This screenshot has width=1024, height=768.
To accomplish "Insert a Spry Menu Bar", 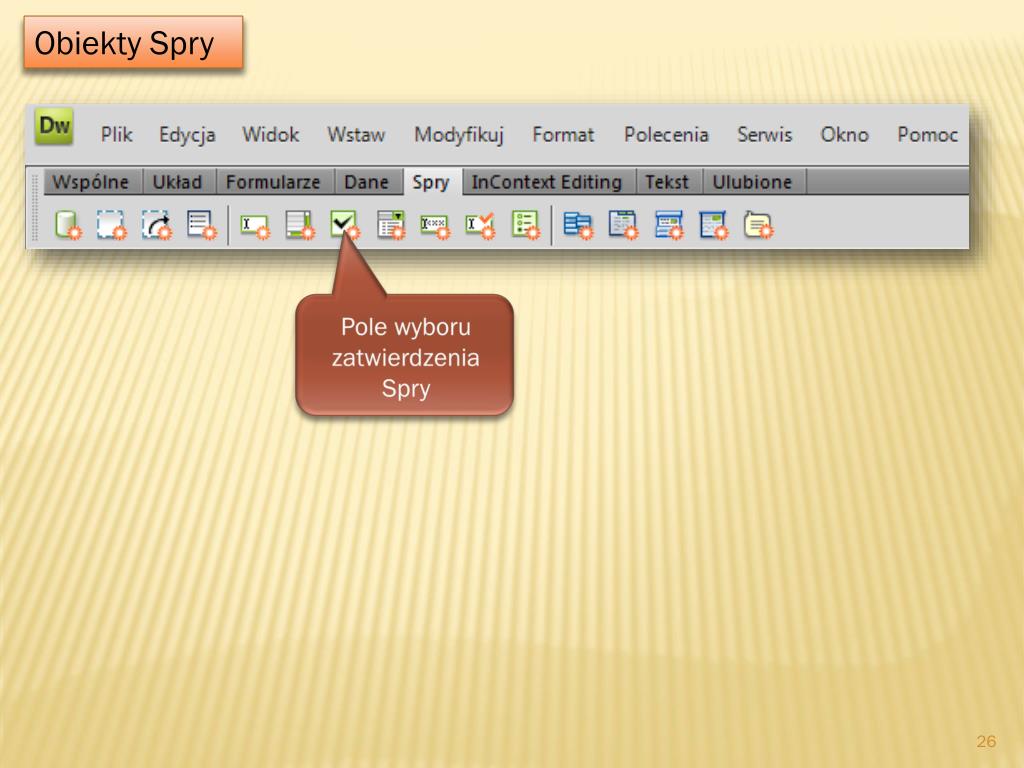I will click(x=579, y=225).
